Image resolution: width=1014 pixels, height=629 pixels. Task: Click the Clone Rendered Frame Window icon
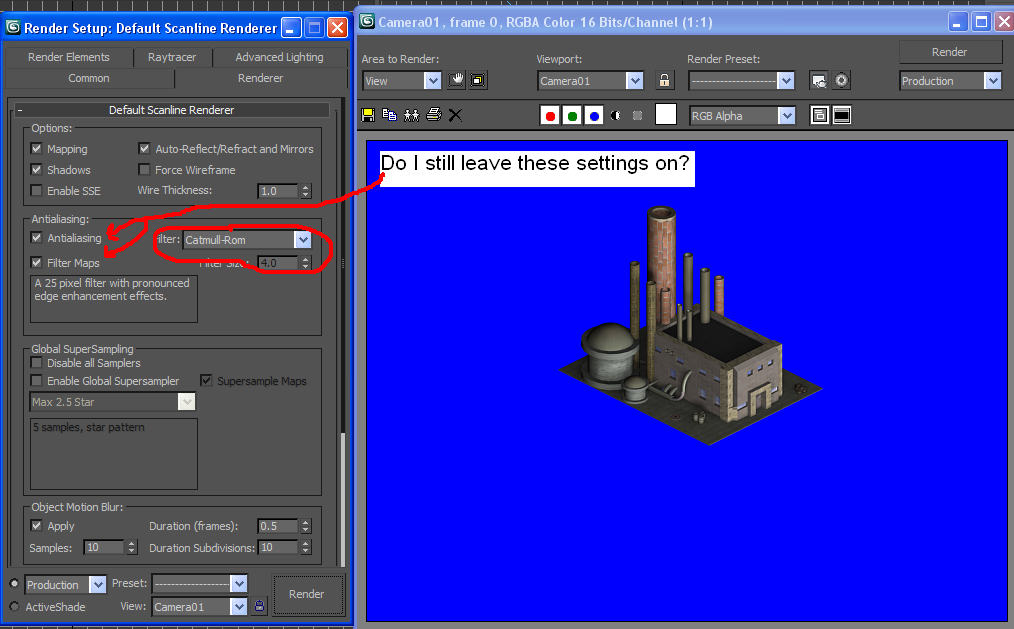point(411,115)
